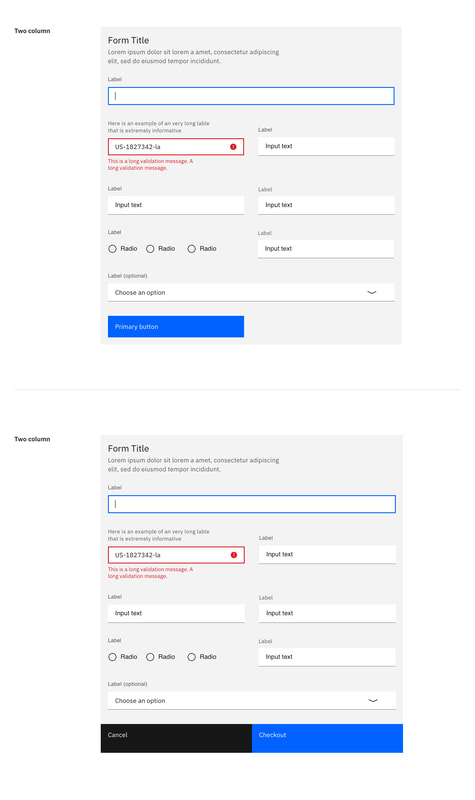
Task: Click the chevron arrow of the top dropdown
Action: coord(372,292)
